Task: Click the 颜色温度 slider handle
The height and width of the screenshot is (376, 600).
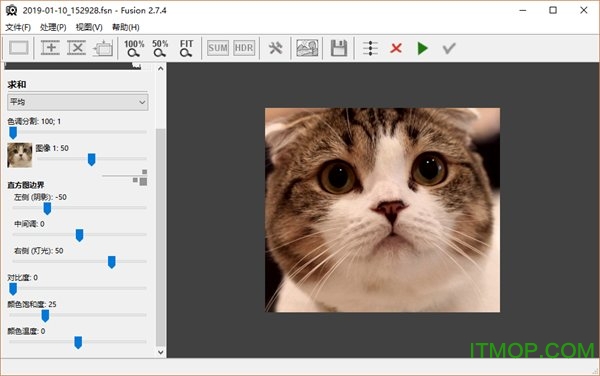Action: click(78, 343)
